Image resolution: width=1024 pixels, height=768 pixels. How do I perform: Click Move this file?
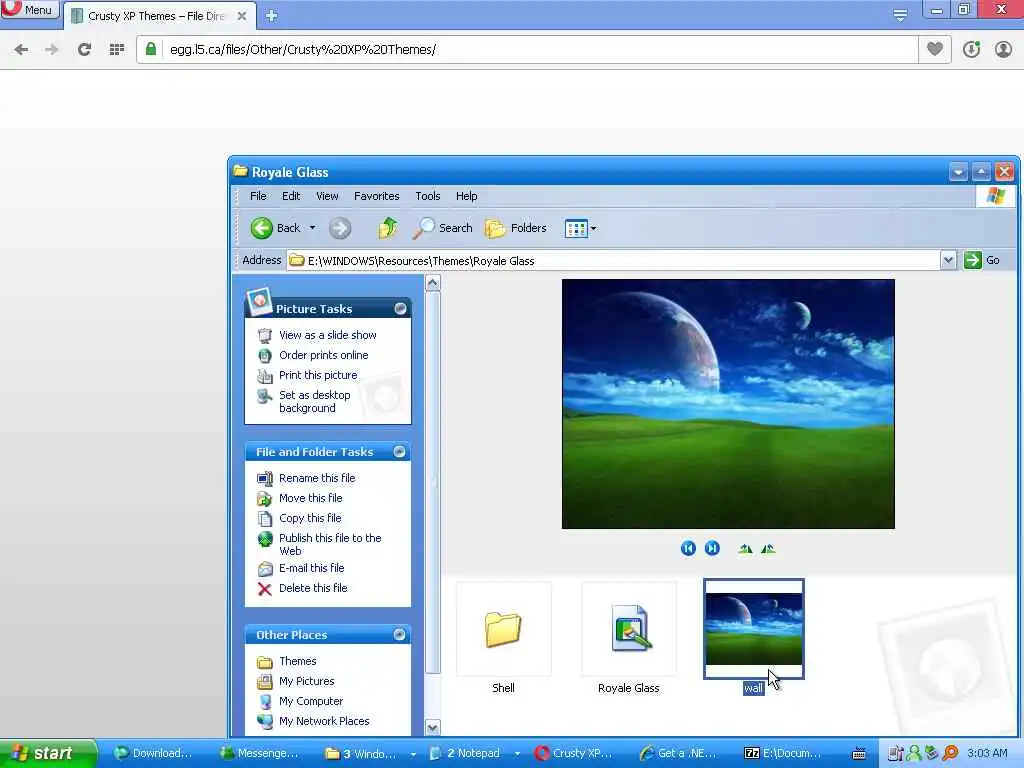coord(310,498)
